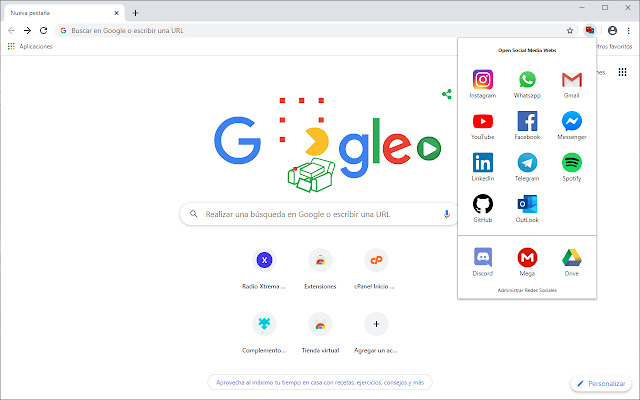Image resolution: width=640 pixels, height=400 pixels.
Task: Share the Google doodle
Action: [x=447, y=94]
